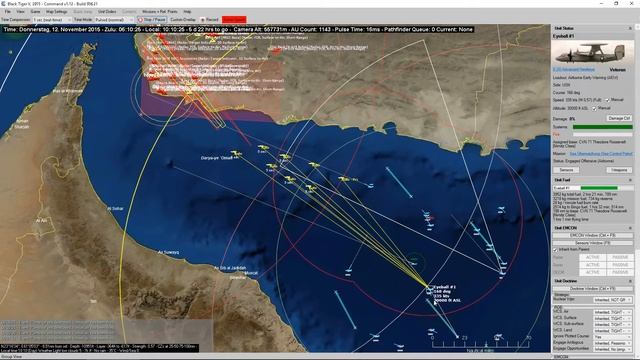Open the Nuclear weapons doctrine dropdown
This screenshot has height=360, width=640.
612,300
